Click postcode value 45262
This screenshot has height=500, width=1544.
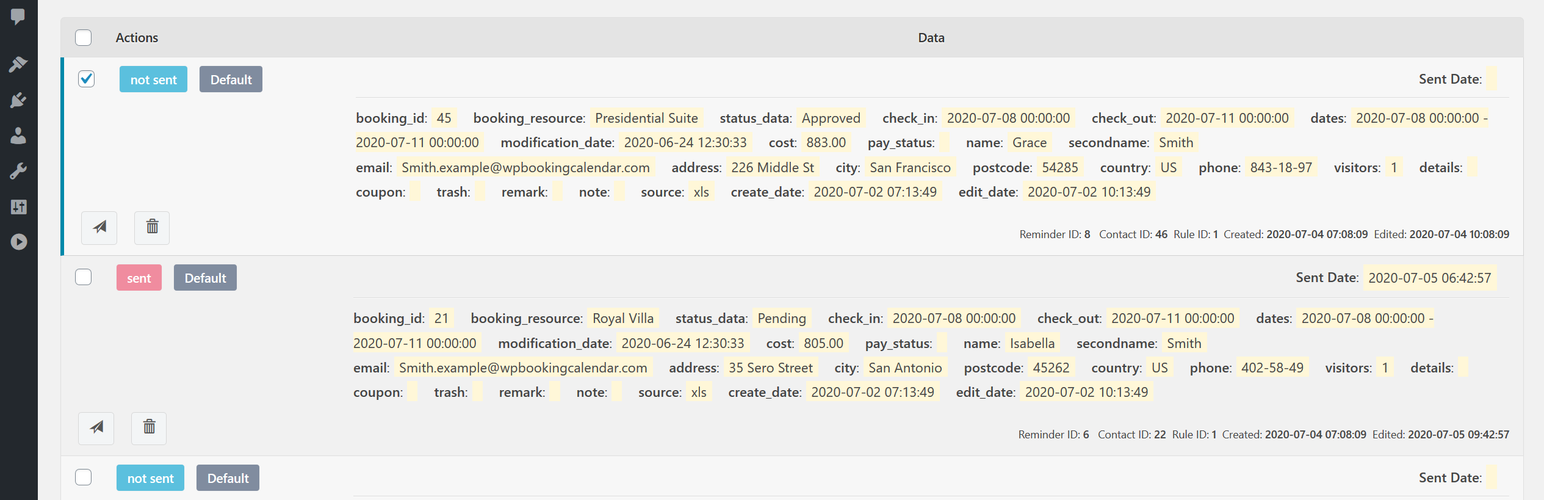tap(1051, 367)
